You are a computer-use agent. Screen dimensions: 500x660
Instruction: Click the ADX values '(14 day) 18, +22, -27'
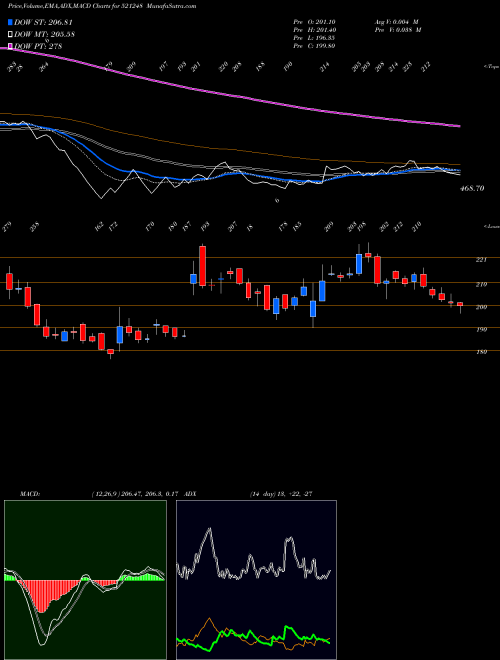click(281, 494)
